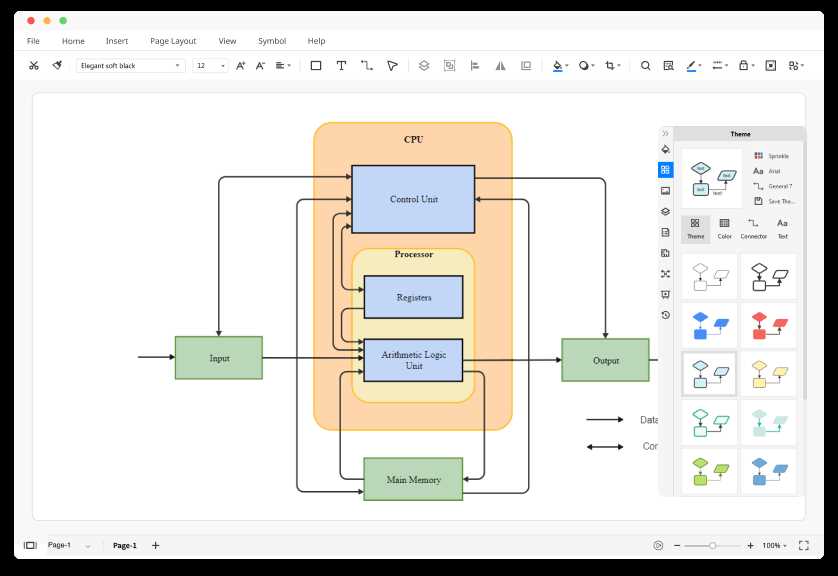Screen dimensions: 838x576
Task: Click the Fit to drawing icon
Action: tap(771, 65)
